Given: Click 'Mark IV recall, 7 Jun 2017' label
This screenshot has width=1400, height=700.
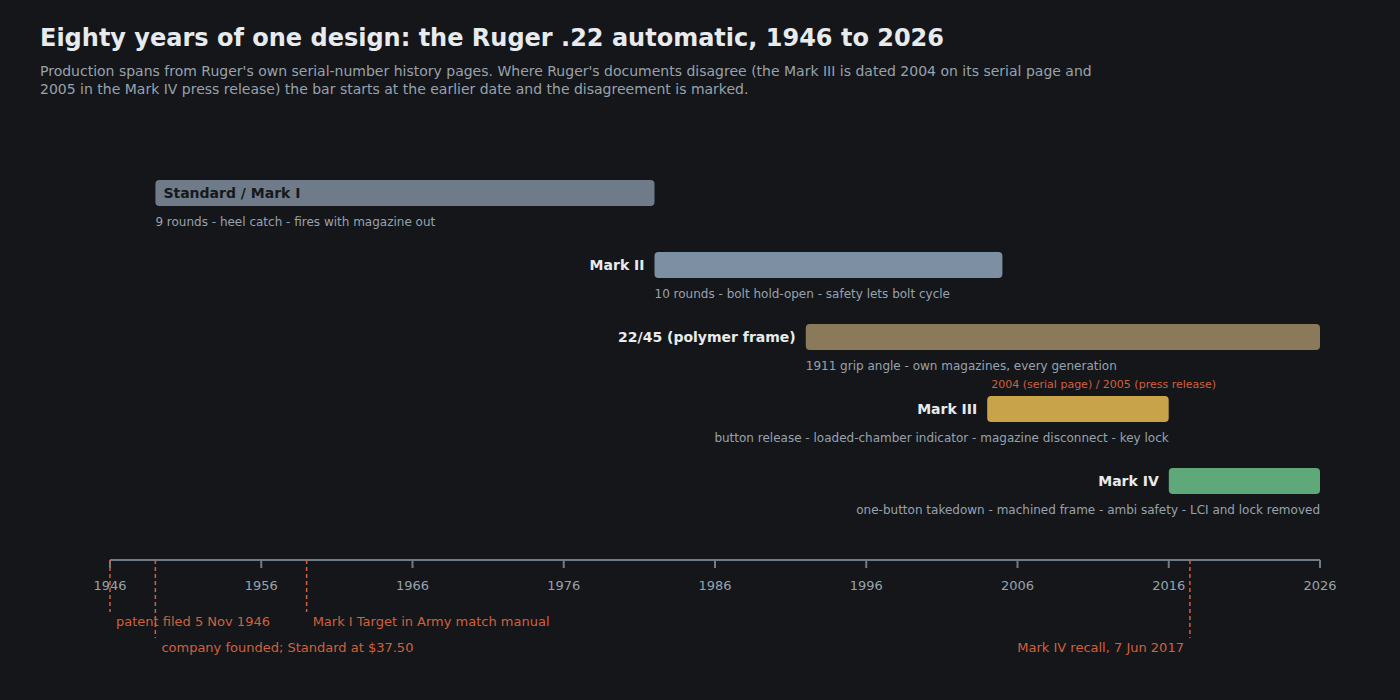Looking at the screenshot, I should point(1100,648).
